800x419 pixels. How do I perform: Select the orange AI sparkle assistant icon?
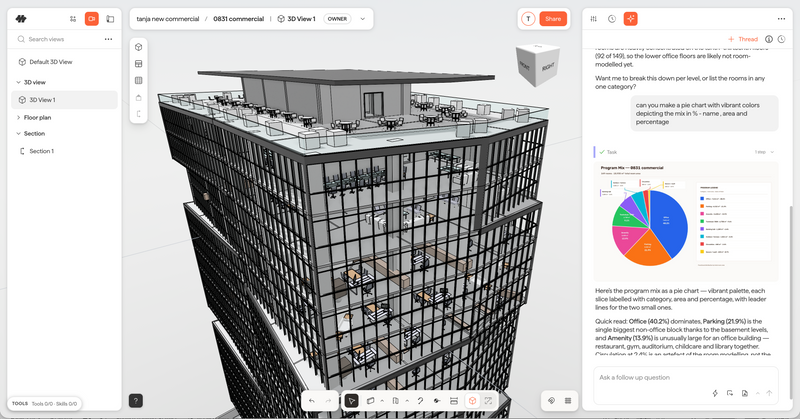tap(631, 19)
